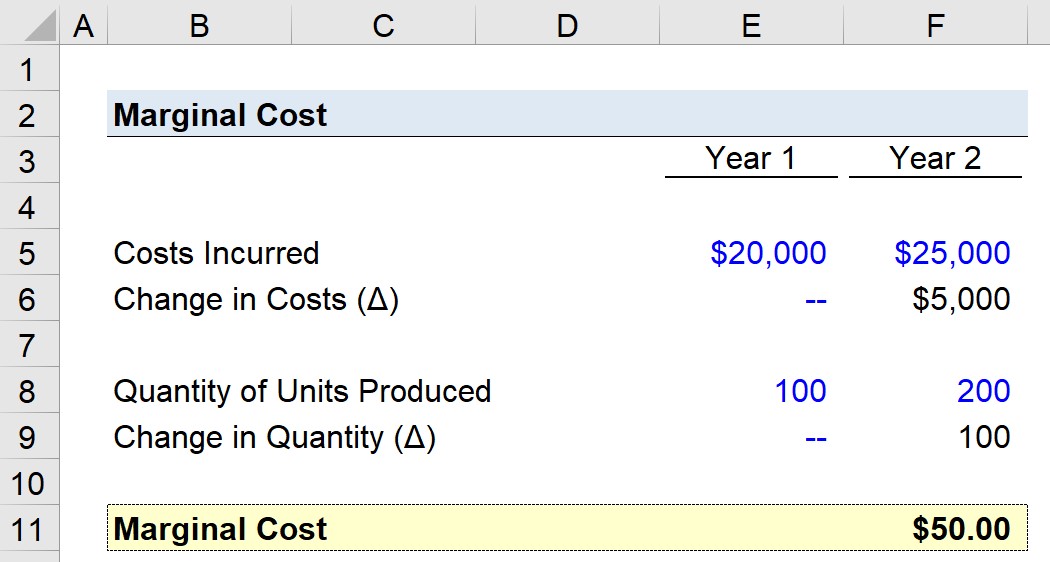The width and height of the screenshot is (1050, 562).
Task: Select row 11 header
Action: point(29,530)
